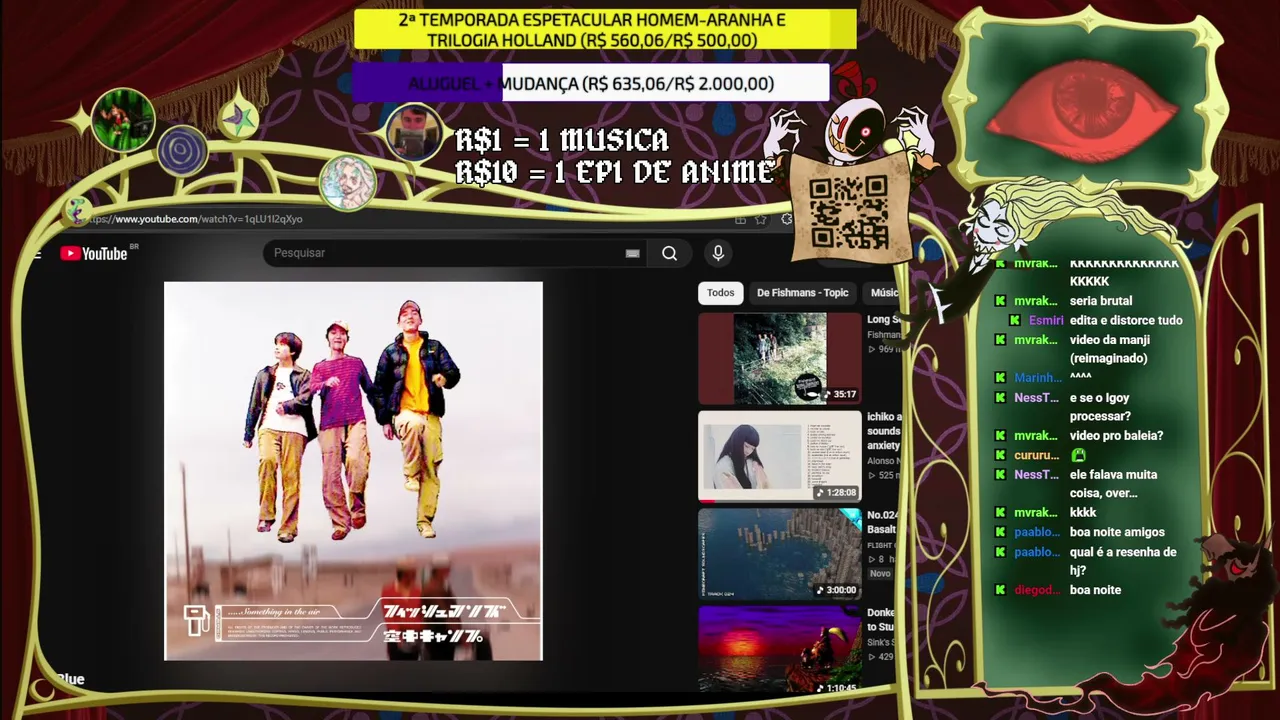The width and height of the screenshot is (1280, 720).
Task: Select the De Fishmans - Topic chip
Action: [x=802, y=293]
